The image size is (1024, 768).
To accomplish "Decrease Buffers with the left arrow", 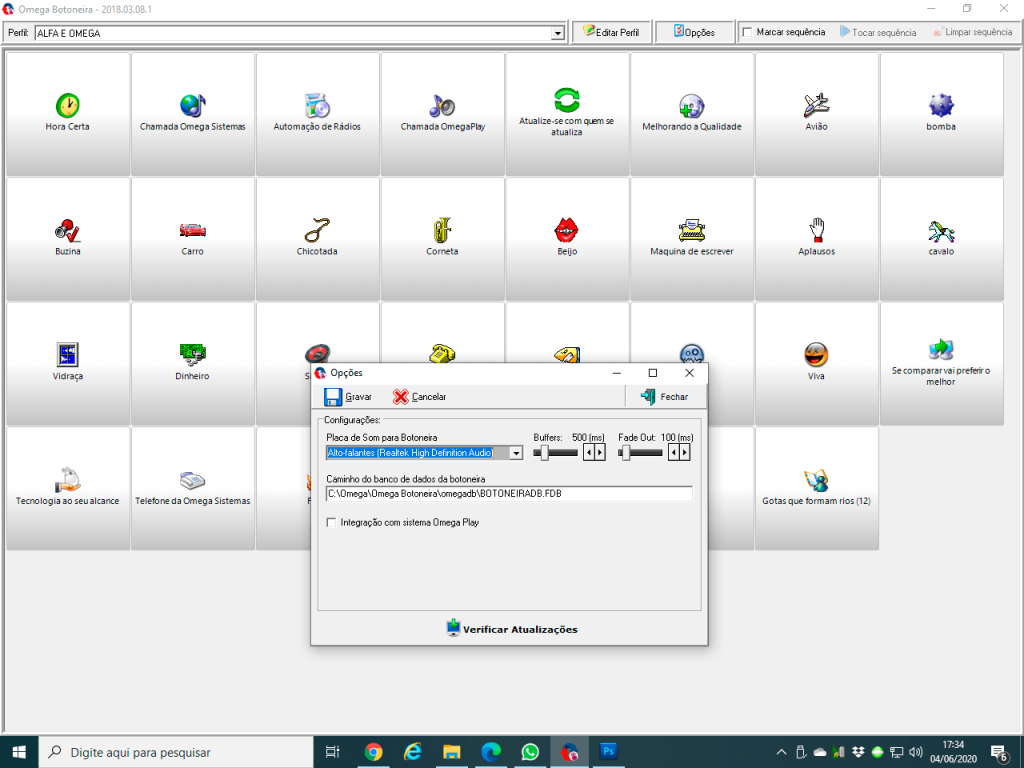I will tap(588, 453).
